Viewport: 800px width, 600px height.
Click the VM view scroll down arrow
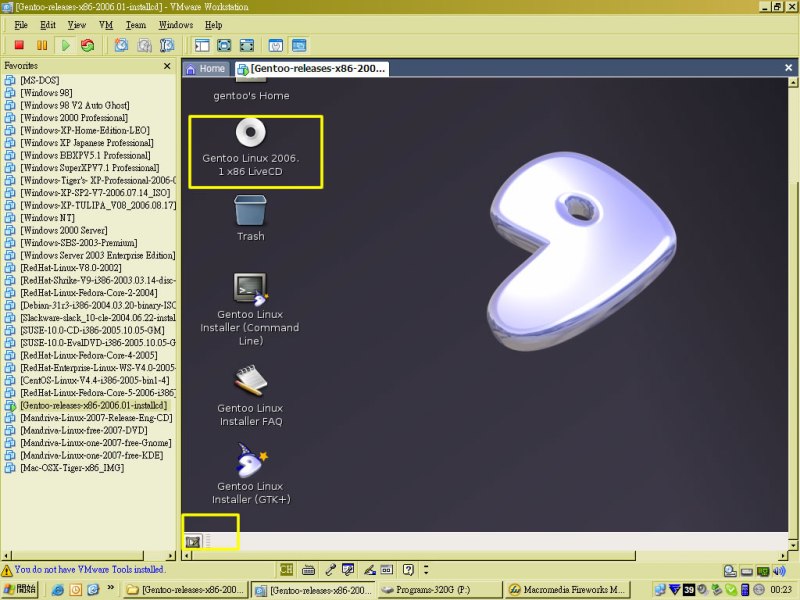click(793, 545)
